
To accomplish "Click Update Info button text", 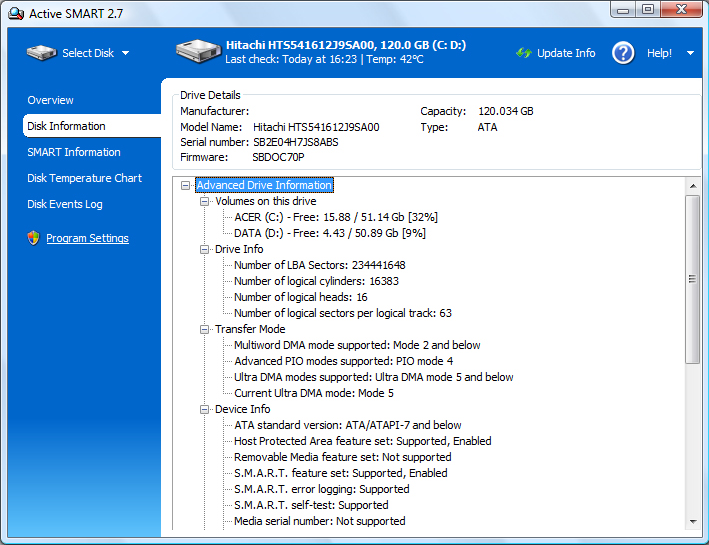I will point(566,53).
